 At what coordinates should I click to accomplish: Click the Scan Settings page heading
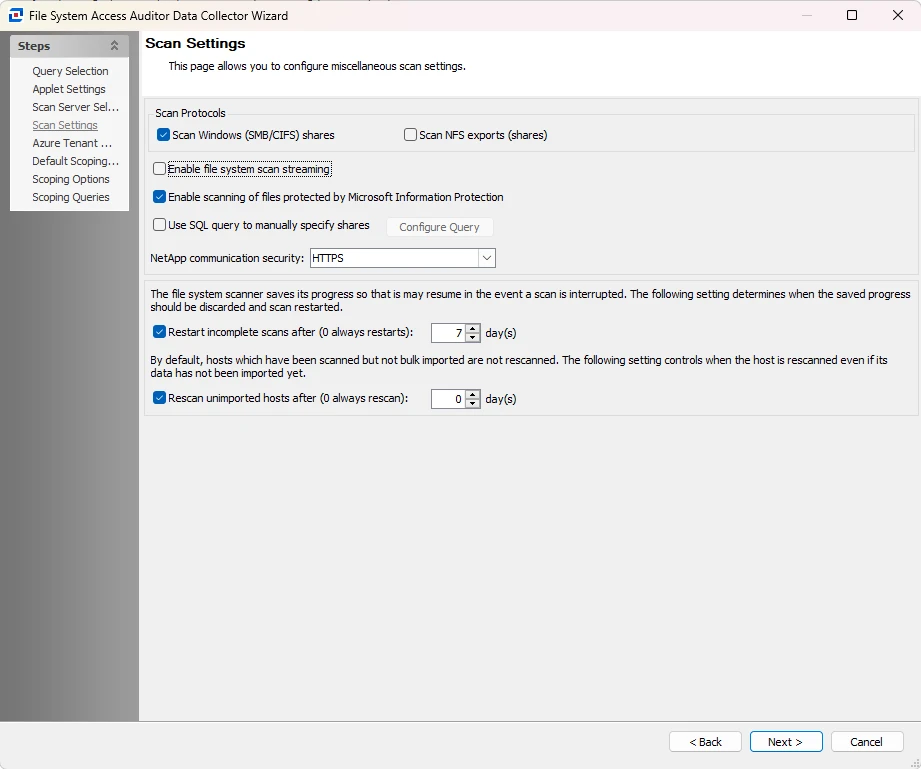point(195,43)
